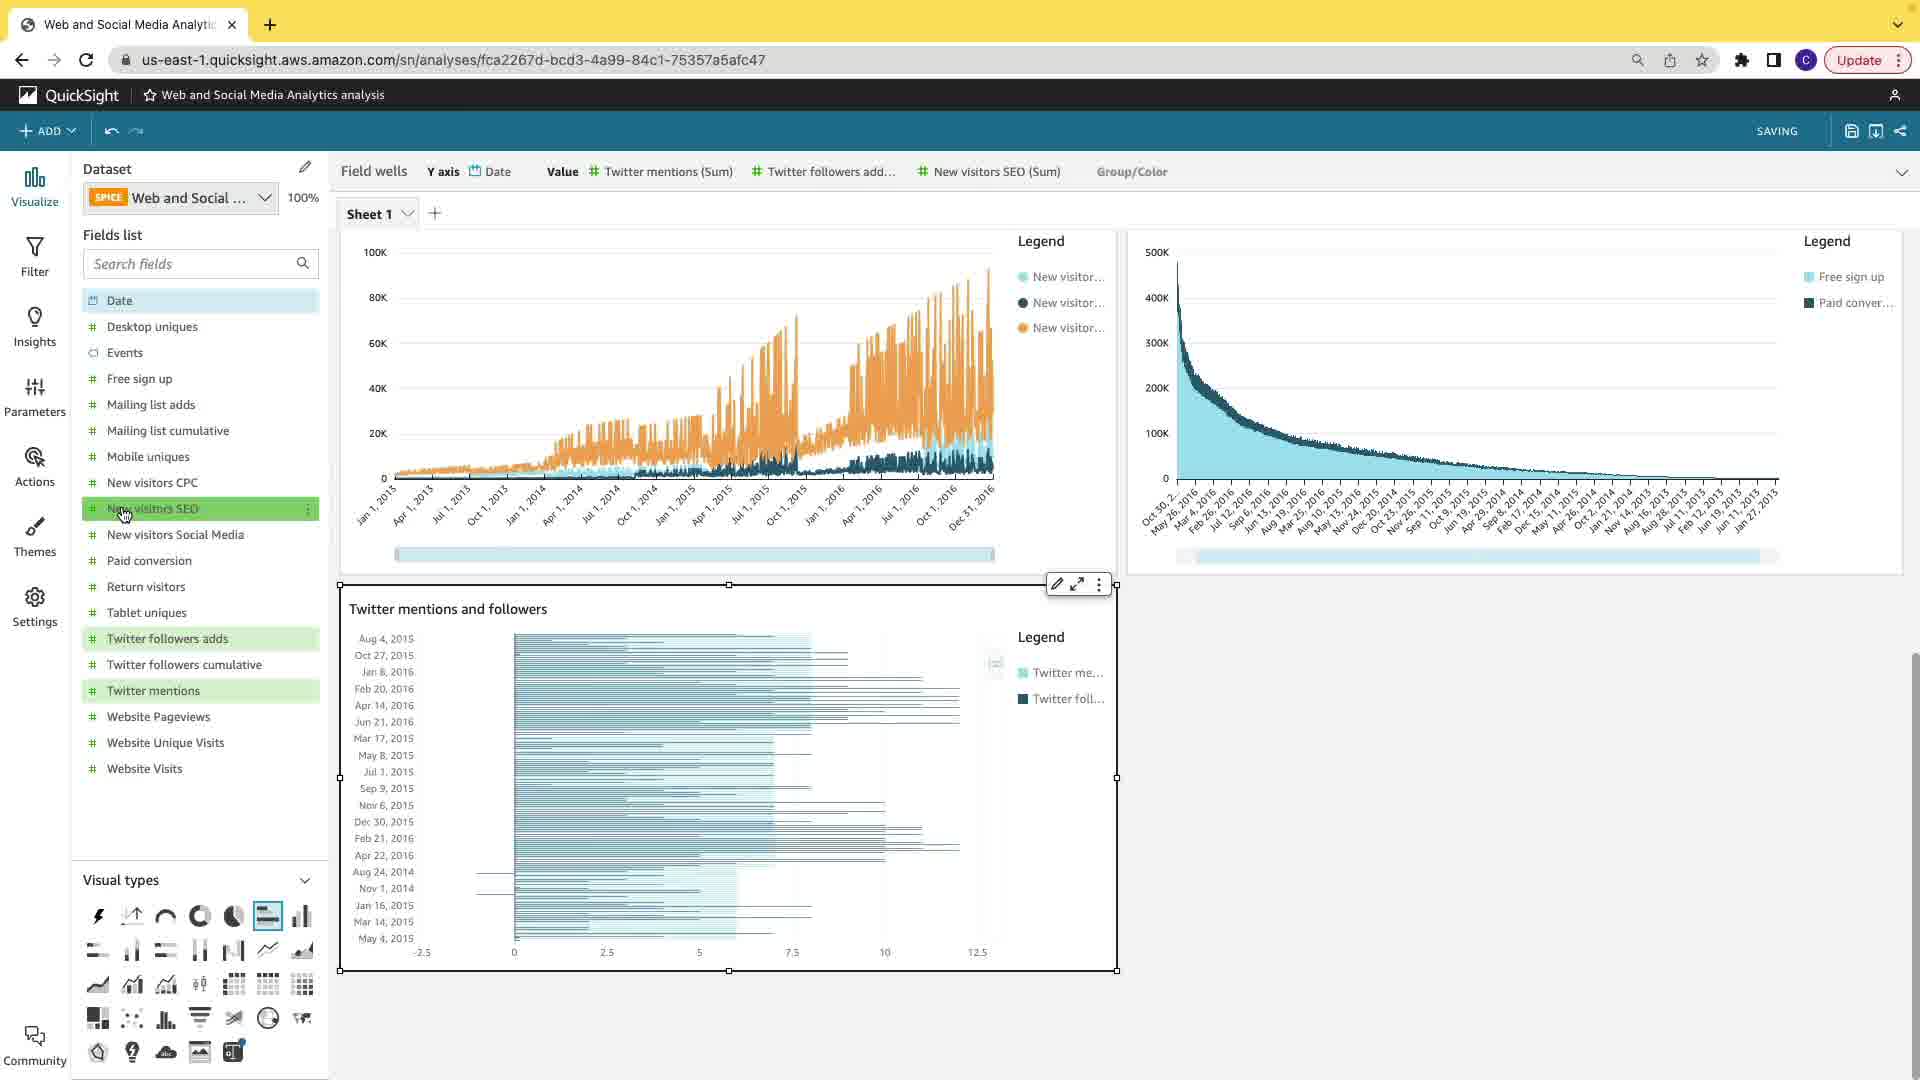Click the undo arrow in the toolbar

click(112, 131)
